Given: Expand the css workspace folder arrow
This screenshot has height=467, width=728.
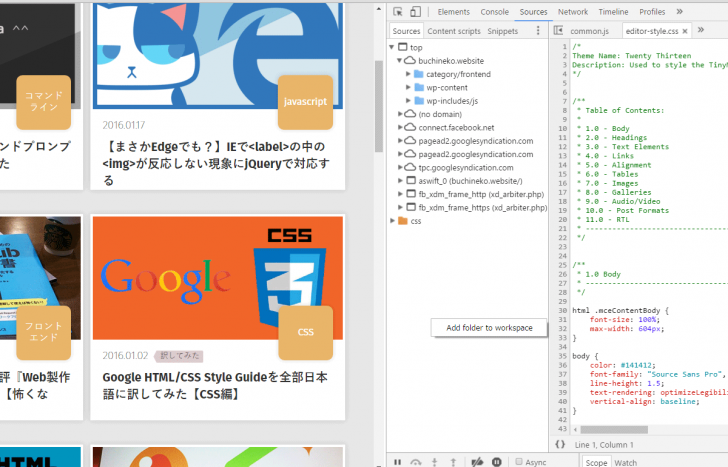Looking at the screenshot, I should pos(392,221).
